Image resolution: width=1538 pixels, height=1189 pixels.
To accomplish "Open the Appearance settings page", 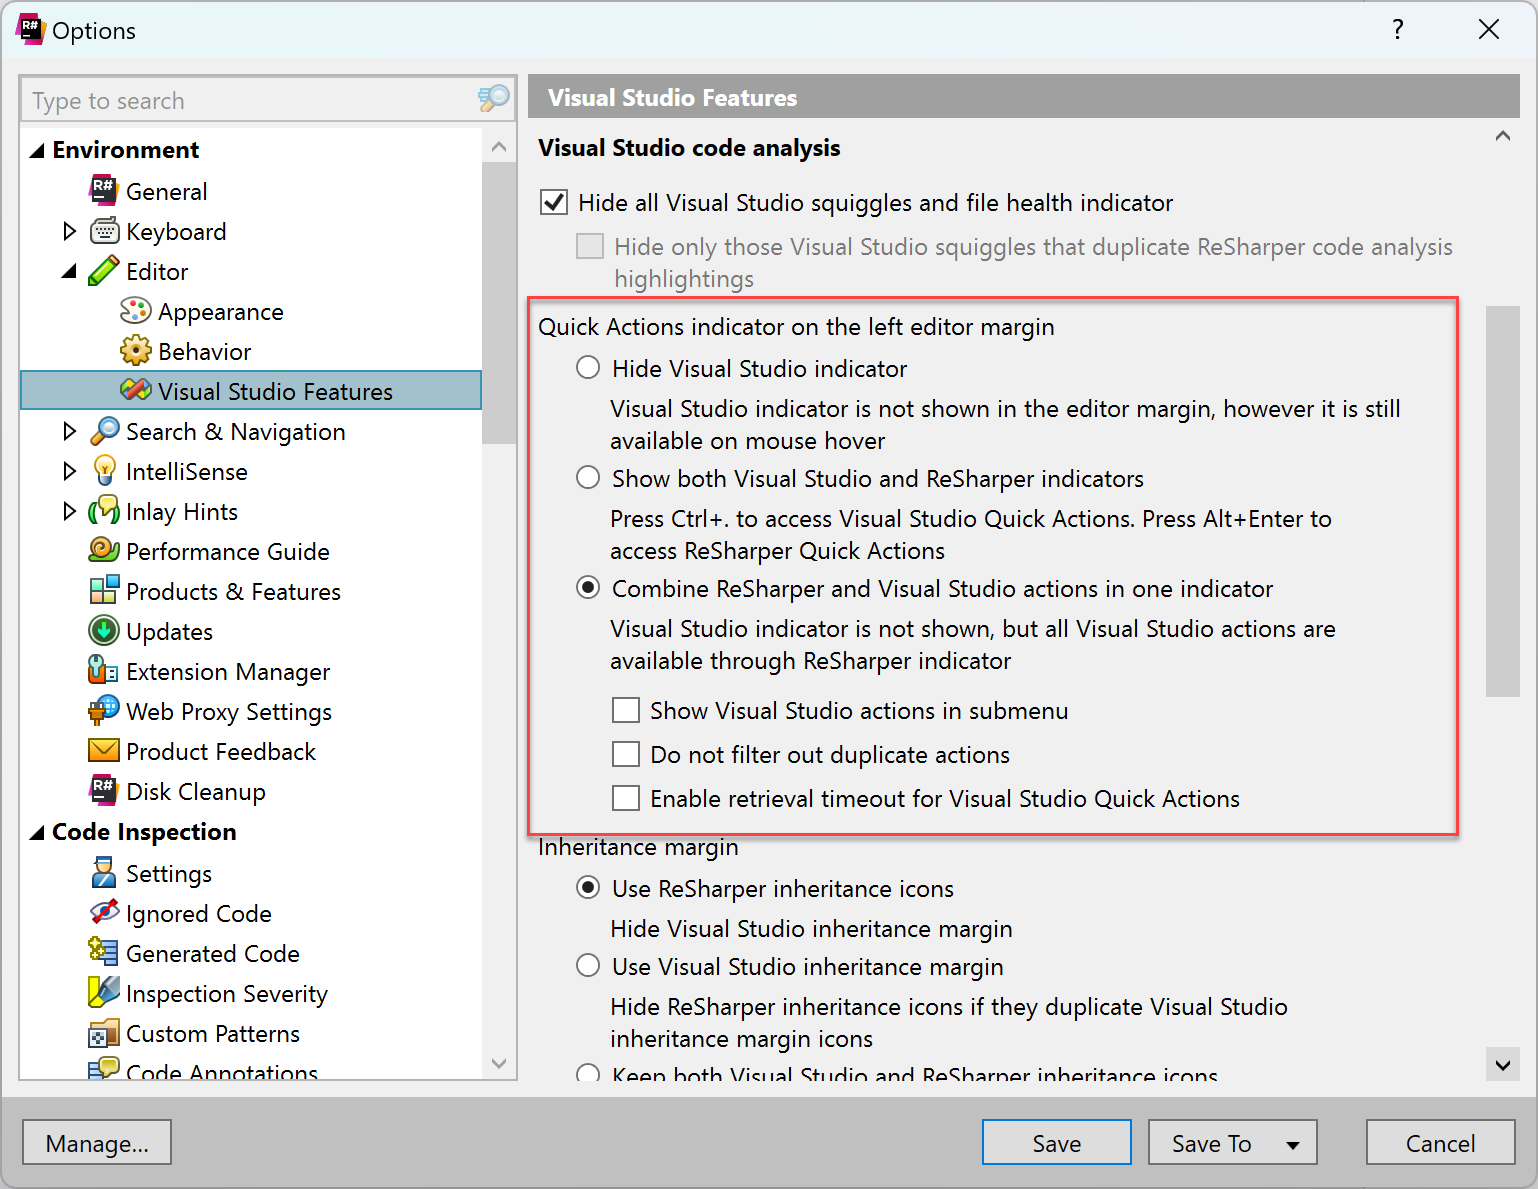I will coord(220,311).
